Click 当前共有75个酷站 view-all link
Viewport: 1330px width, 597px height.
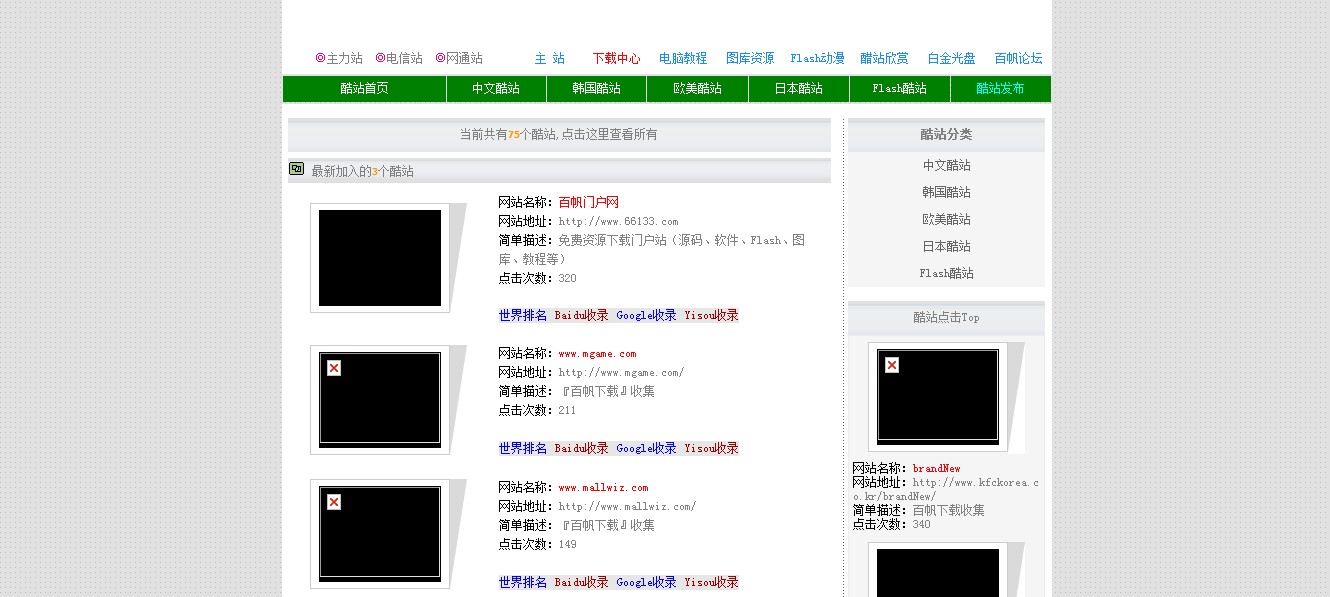558,135
